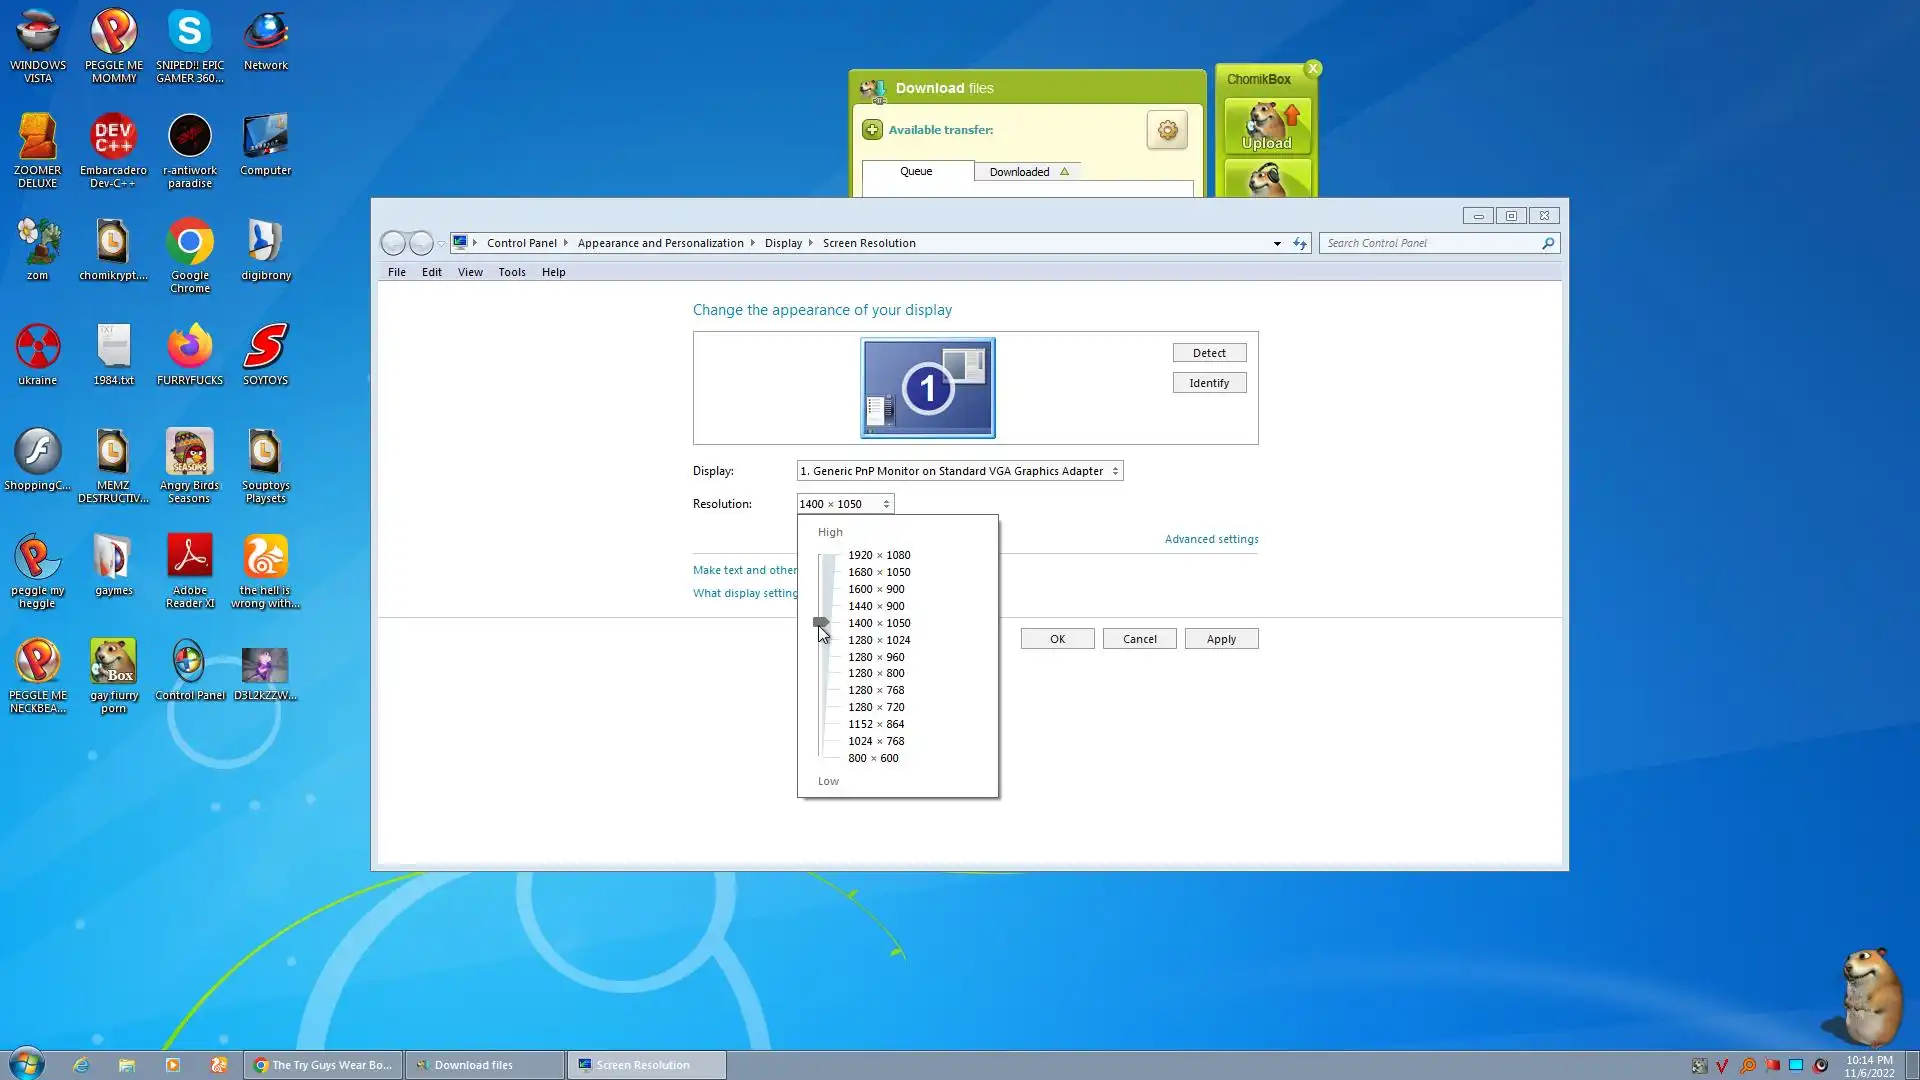Click the Detect button
This screenshot has height=1080, width=1920.
coord(1209,353)
